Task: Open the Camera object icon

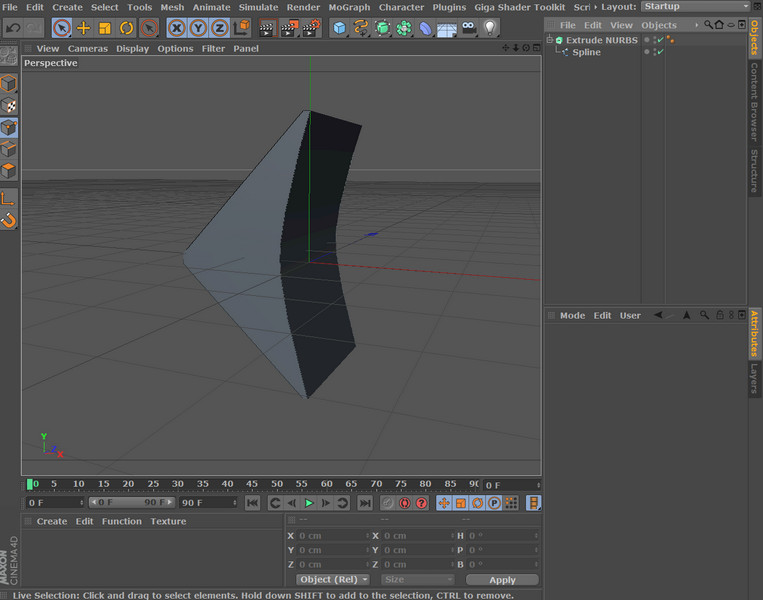Action: tap(469, 28)
